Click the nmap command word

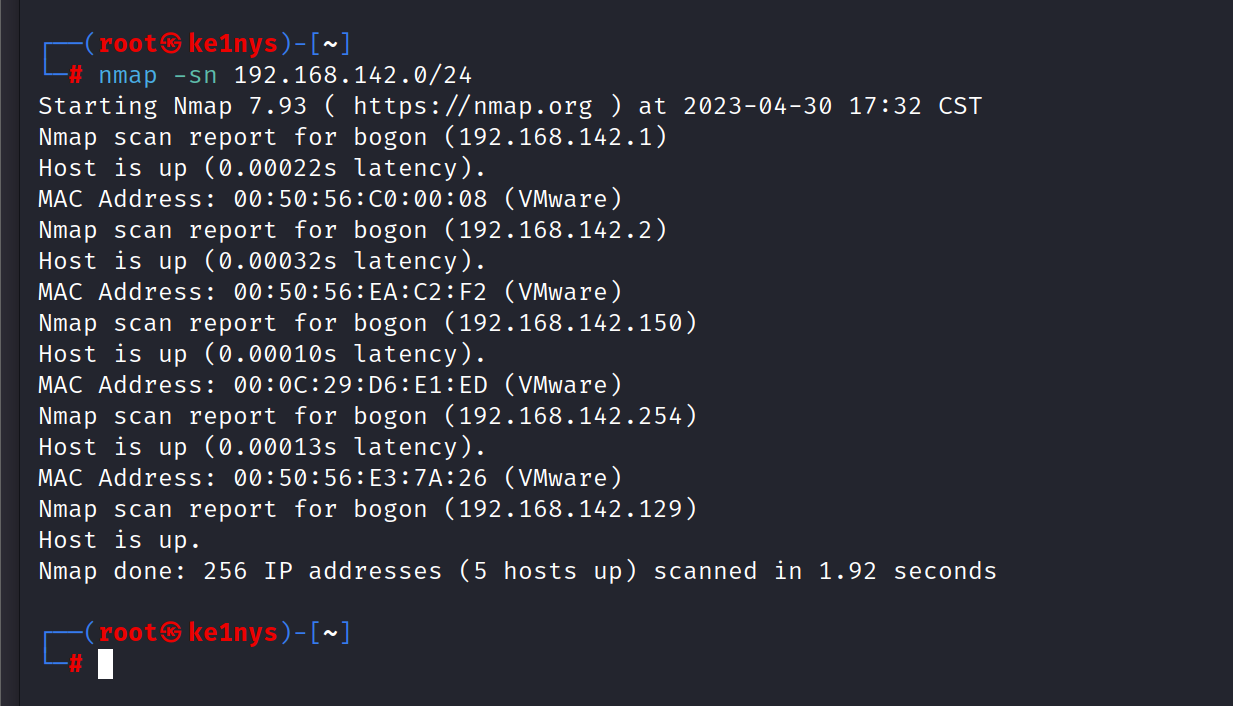[127, 75]
